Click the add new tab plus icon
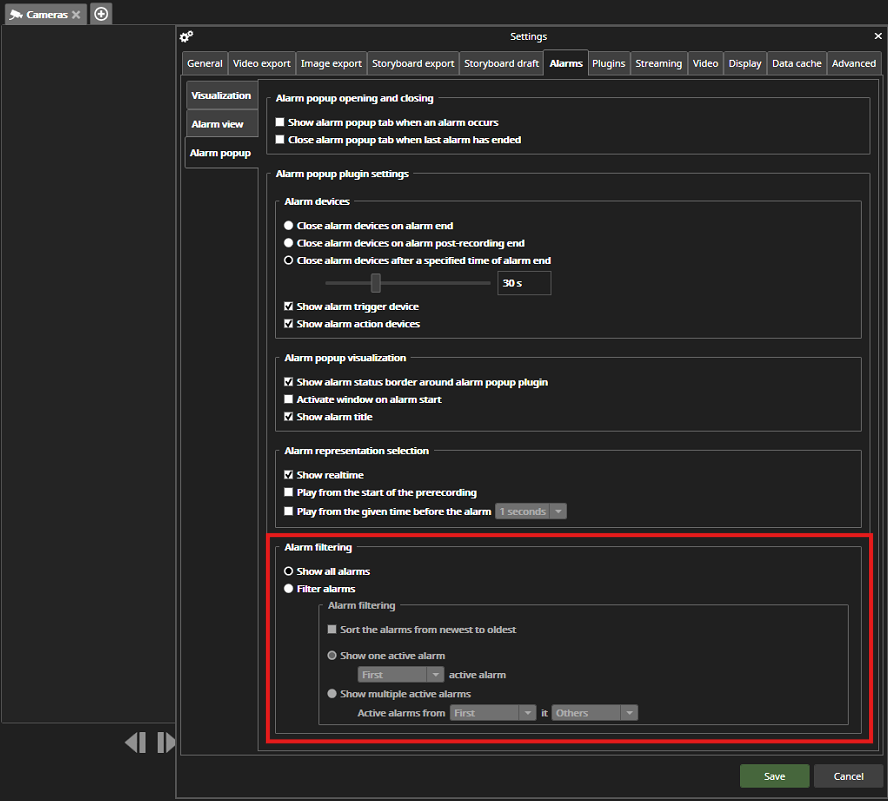888x801 pixels. pyautogui.click(x=101, y=14)
